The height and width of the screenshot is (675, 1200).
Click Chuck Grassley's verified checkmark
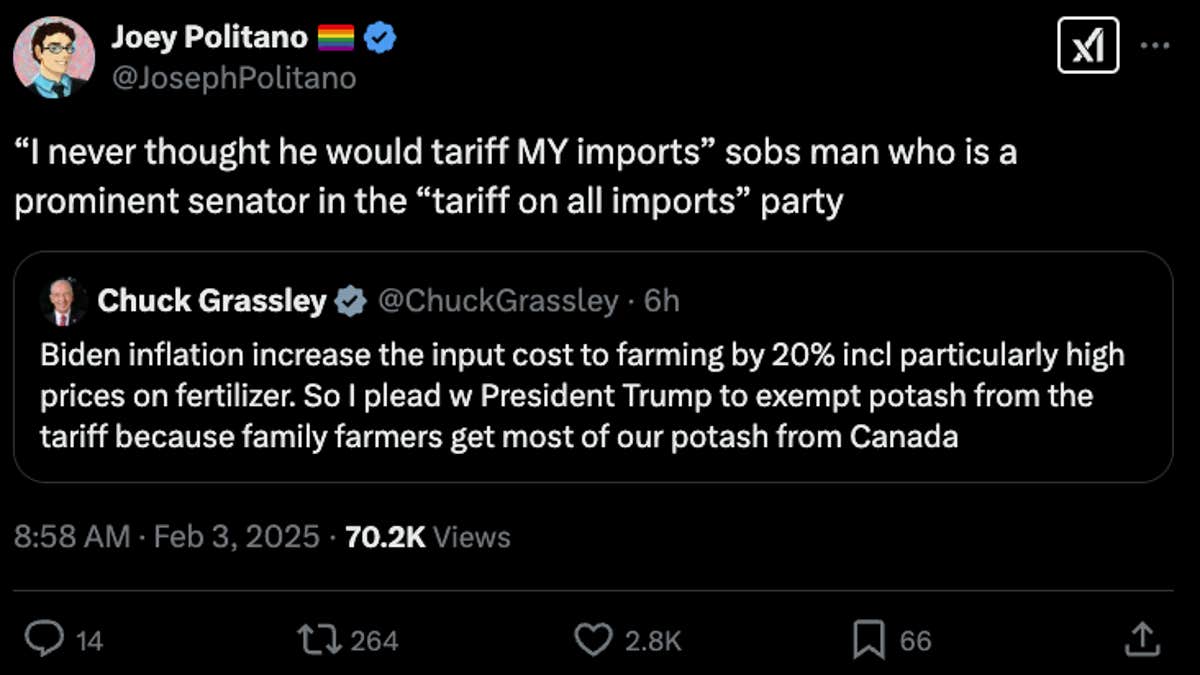point(350,300)
